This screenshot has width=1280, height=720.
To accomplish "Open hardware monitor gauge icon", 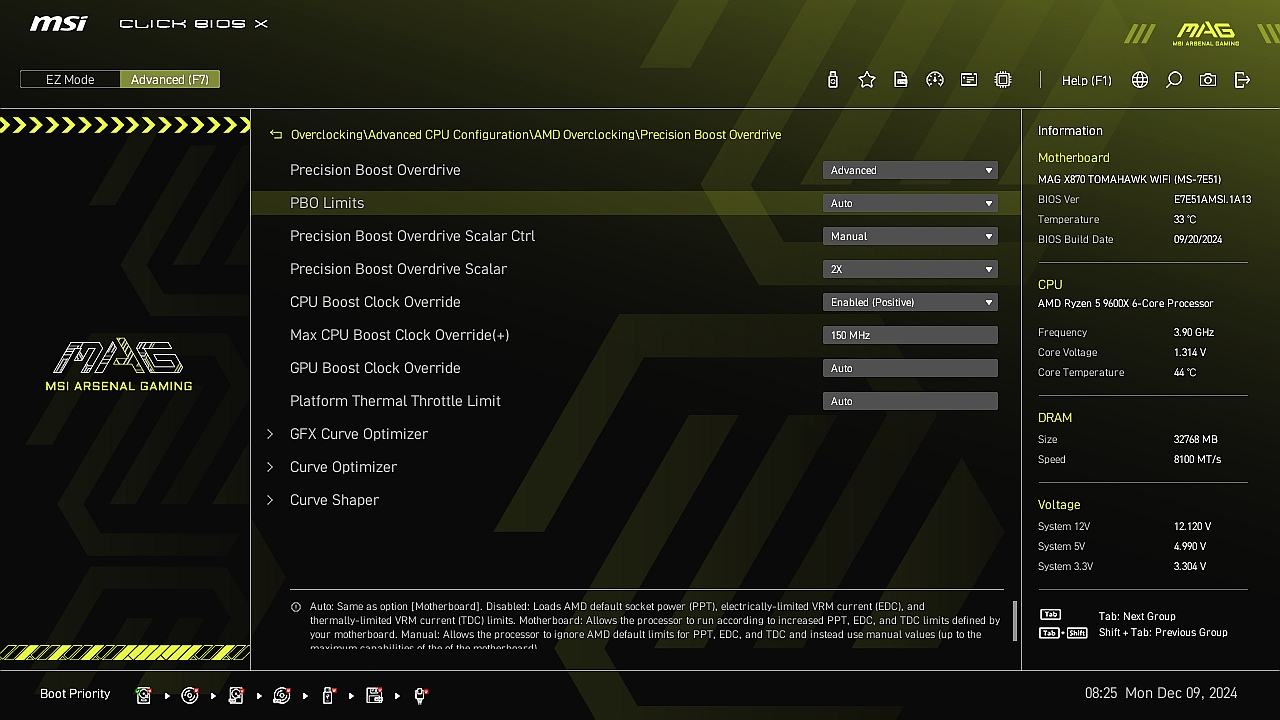I will pos(935,80).
